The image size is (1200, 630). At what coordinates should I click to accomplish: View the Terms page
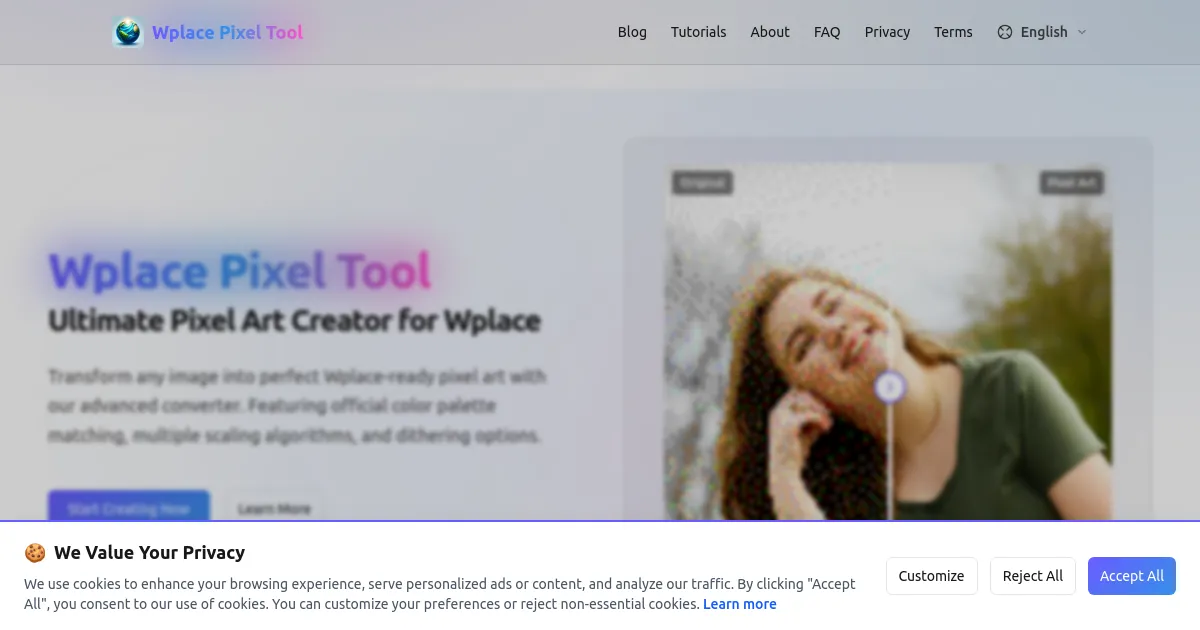pos(953,32)
